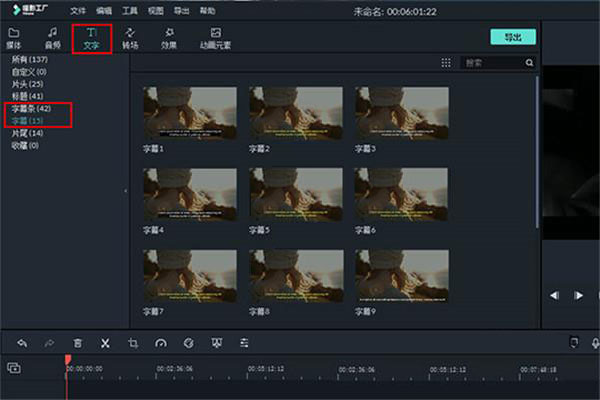Select the 字幕8 thumbnail

pos(296,276)
